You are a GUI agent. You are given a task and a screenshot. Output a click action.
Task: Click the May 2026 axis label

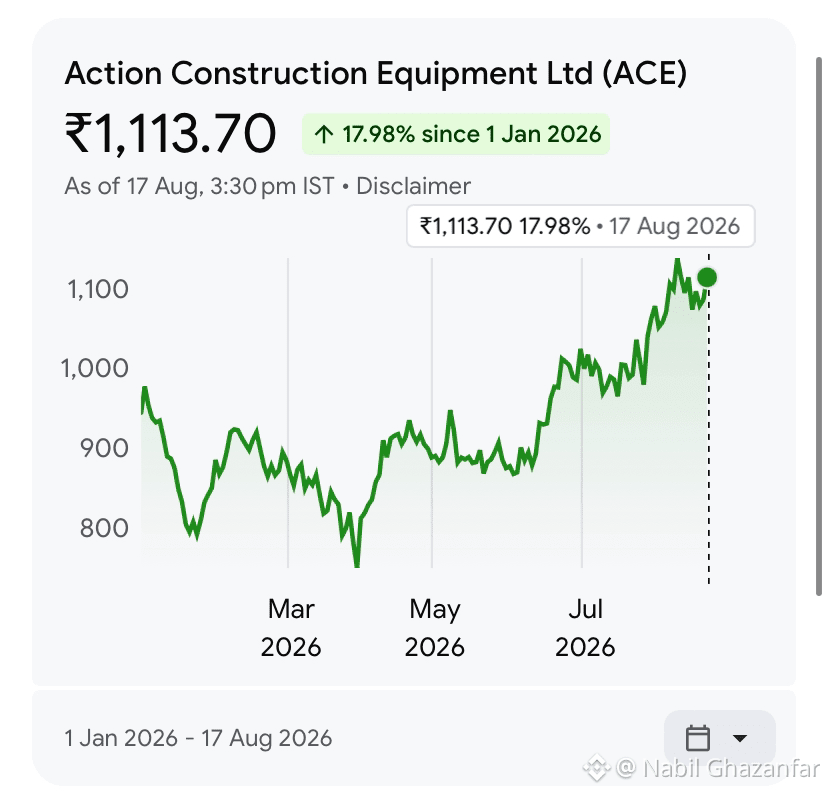(x=435, y=628)
